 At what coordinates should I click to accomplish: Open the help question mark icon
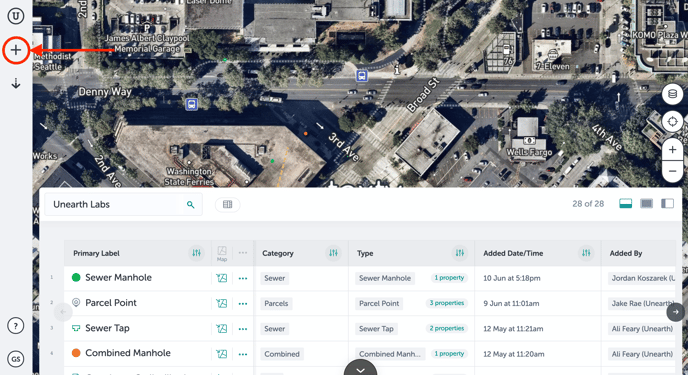pos(16,326)
